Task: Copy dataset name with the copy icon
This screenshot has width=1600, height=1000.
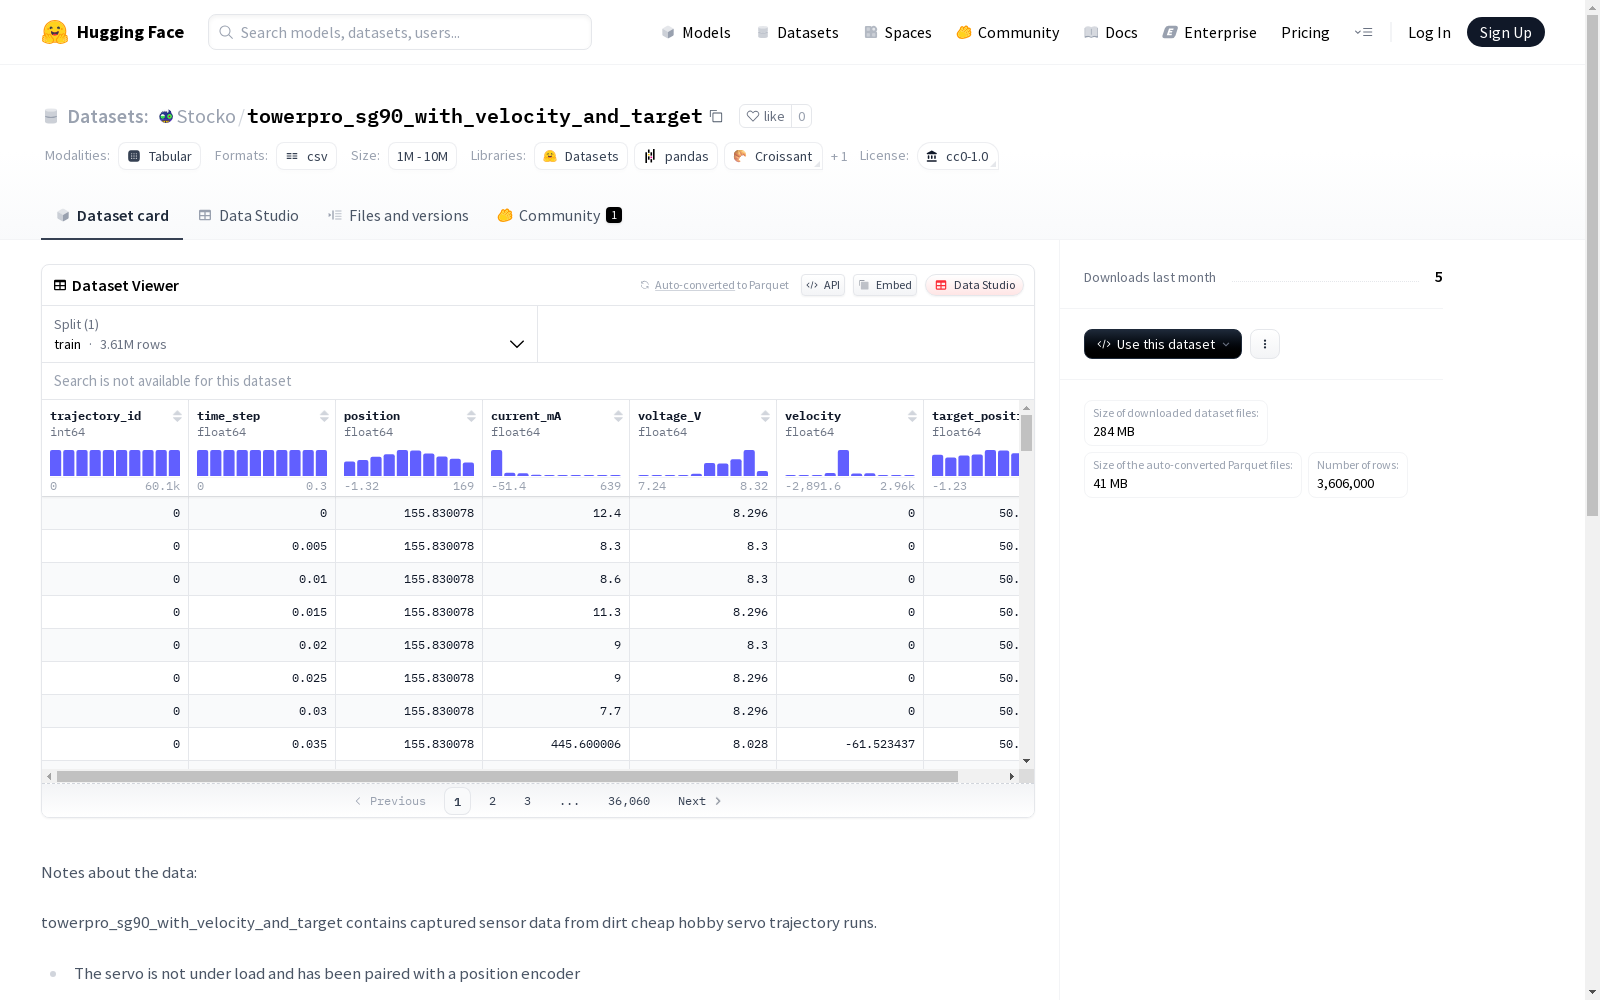Action: 716,116
